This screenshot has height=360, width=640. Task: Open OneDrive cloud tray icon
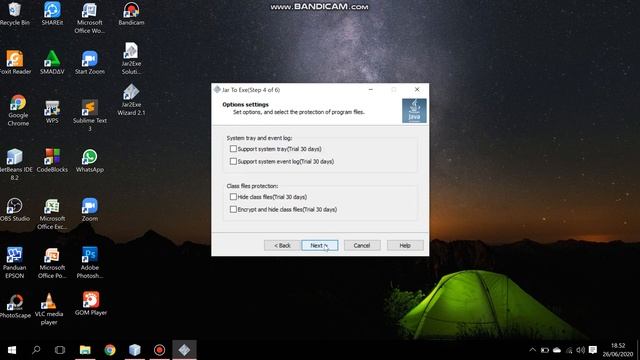coord(557,350)
